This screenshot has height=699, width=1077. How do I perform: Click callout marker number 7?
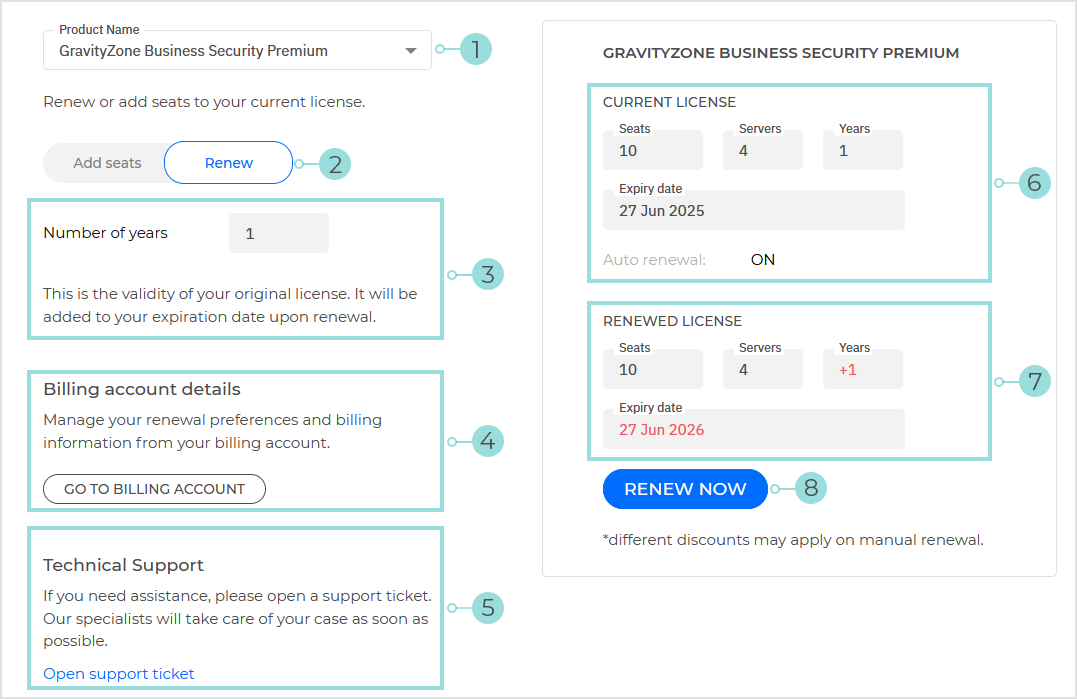[1035, 381]
